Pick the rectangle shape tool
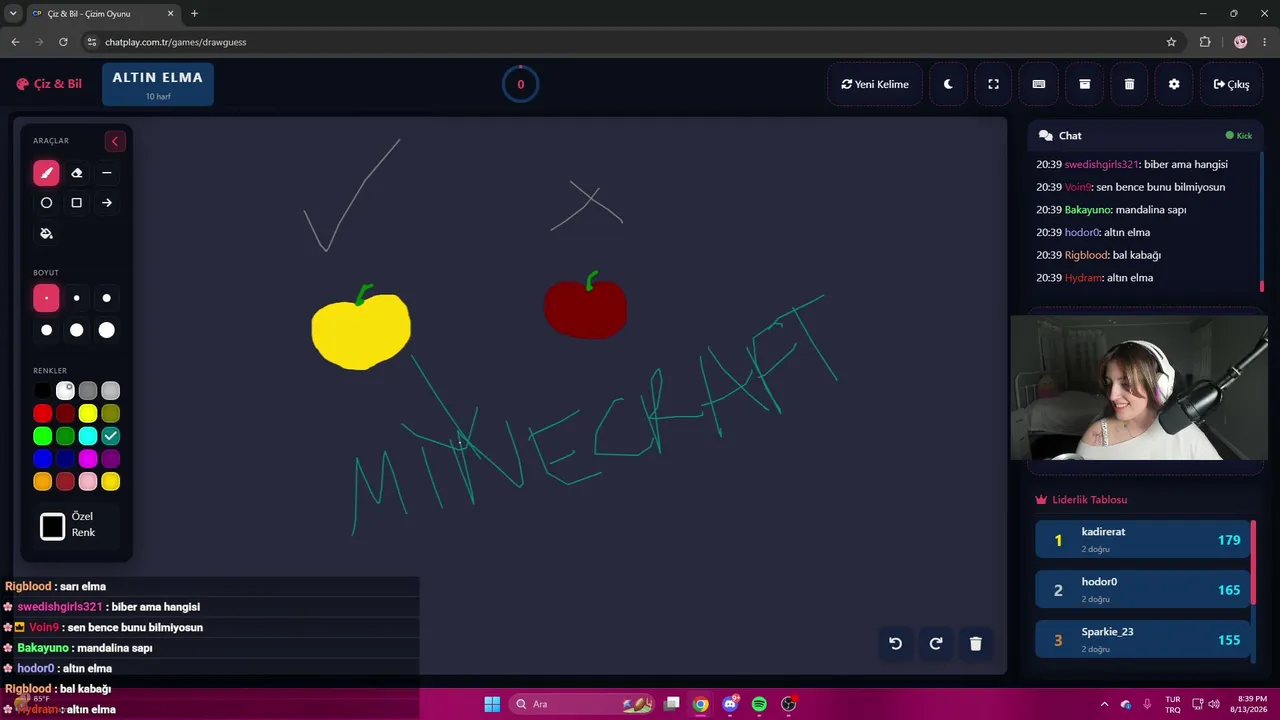 [x=76, y=203]
